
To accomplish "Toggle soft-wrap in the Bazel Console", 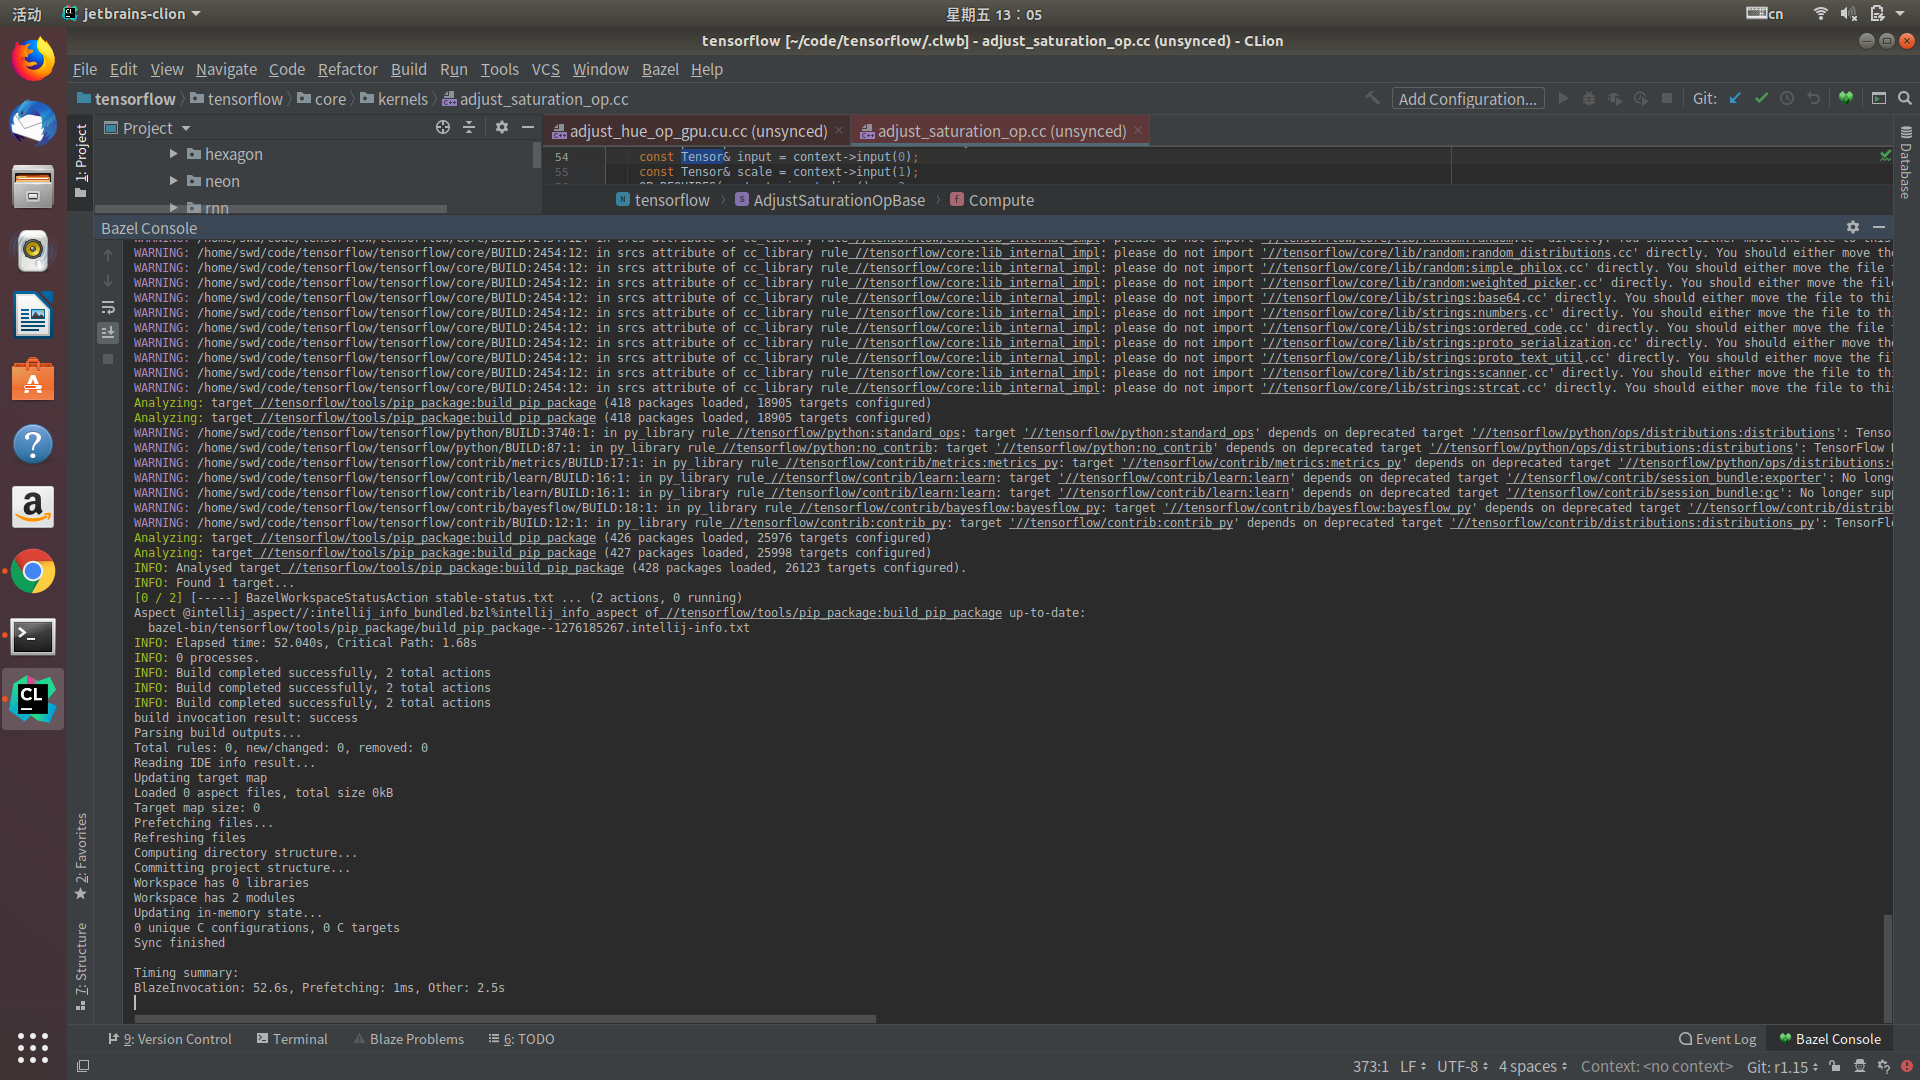I will (x=108, y=307).
